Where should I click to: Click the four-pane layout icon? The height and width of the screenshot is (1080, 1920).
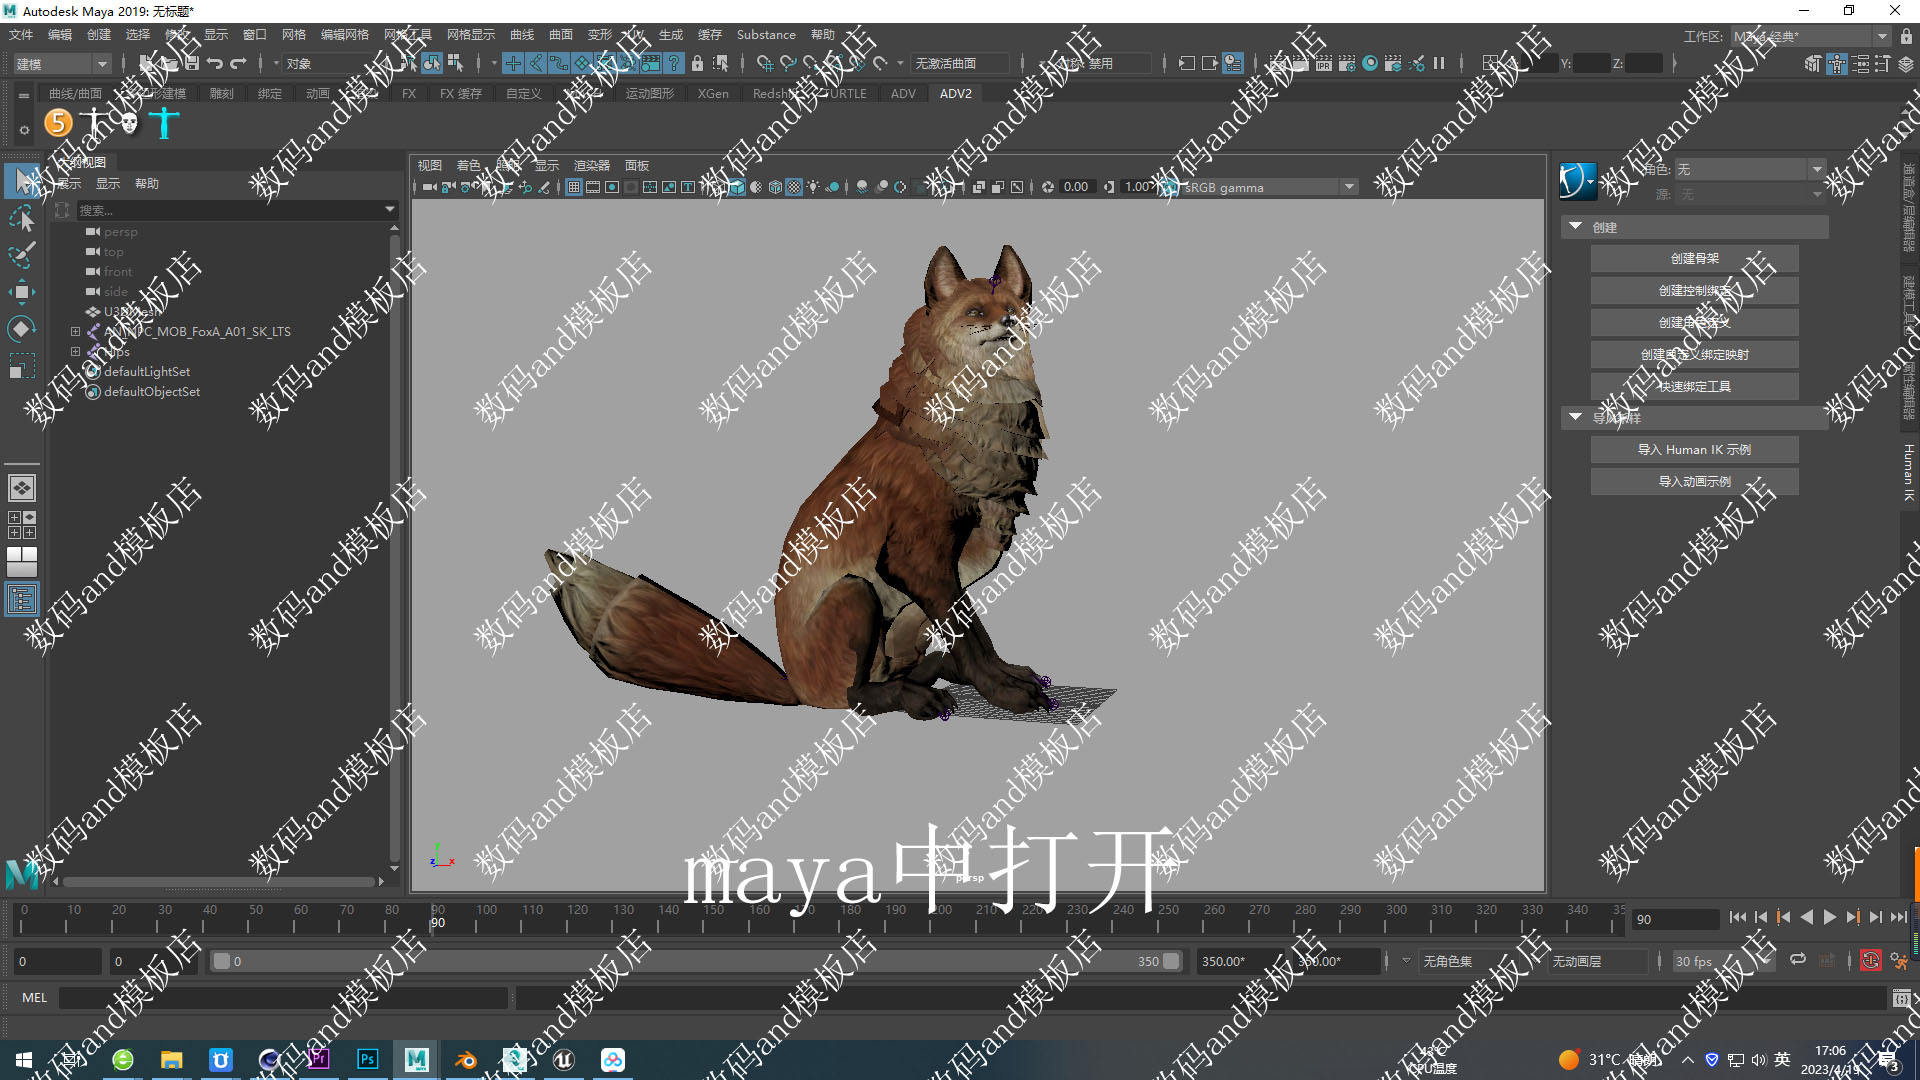point(22,525)
